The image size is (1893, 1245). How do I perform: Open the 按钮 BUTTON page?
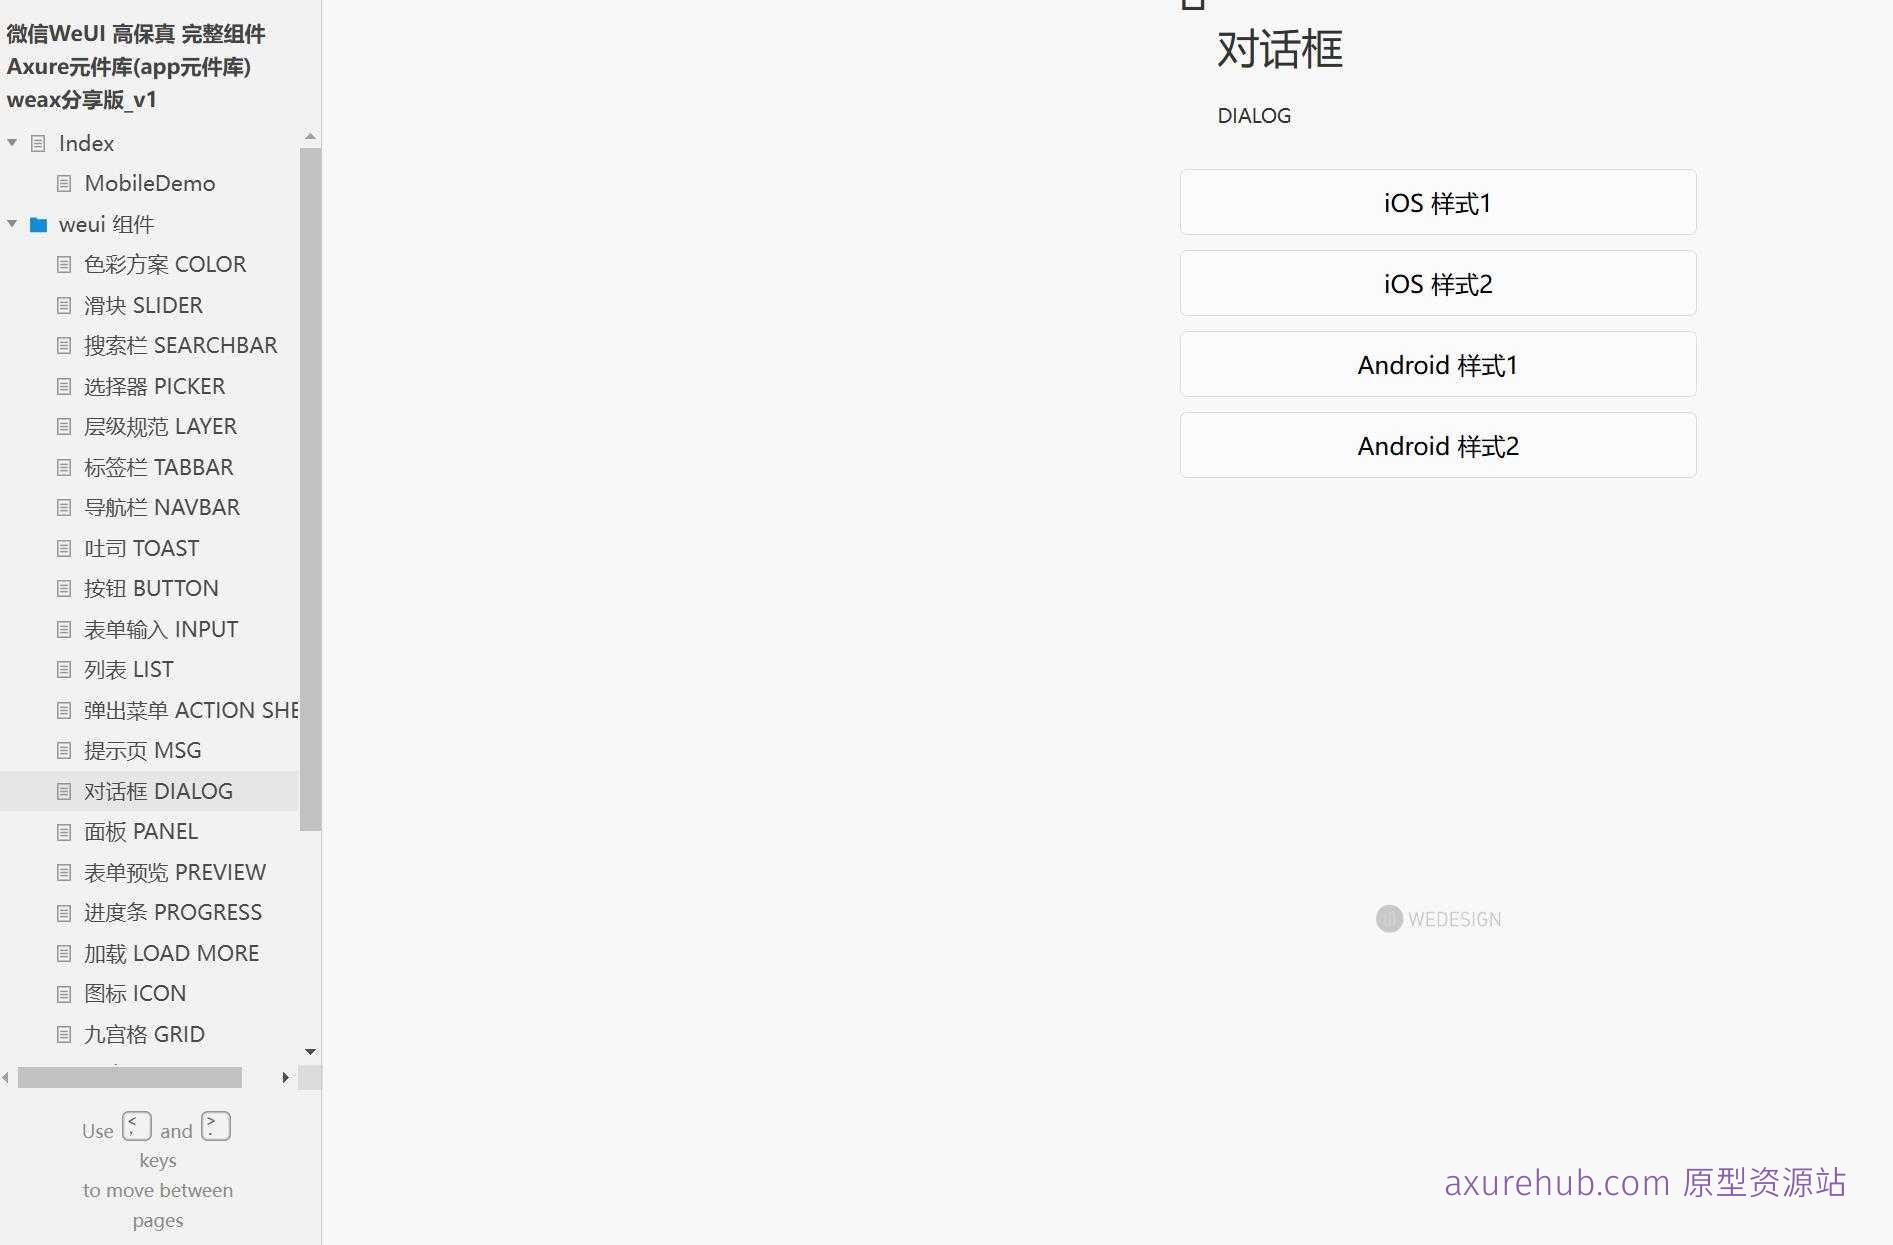[x=151, y=588]
